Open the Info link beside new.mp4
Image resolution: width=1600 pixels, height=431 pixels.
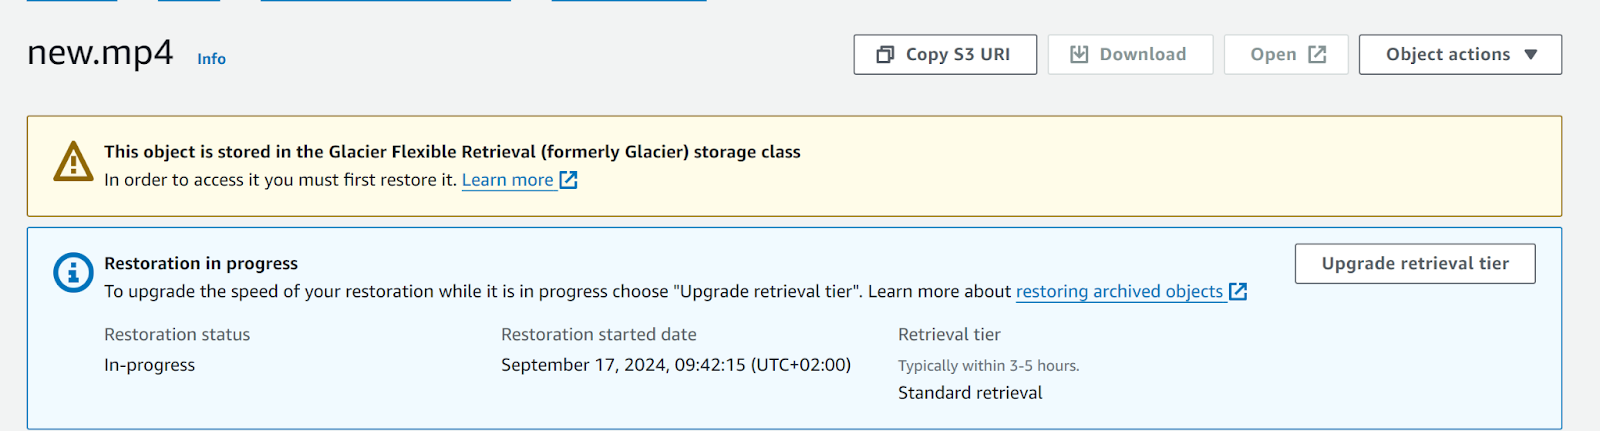point(211,59)
